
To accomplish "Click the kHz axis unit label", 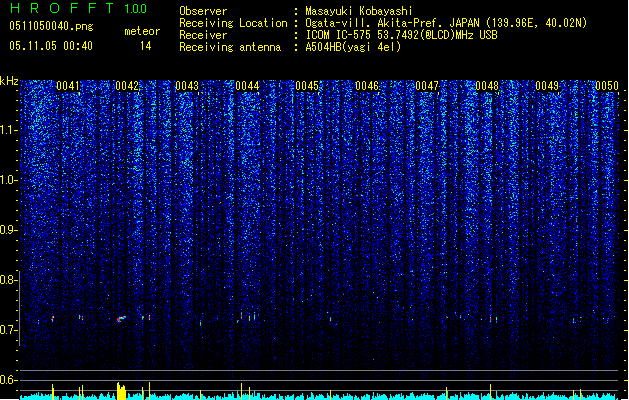I will click(x=9, y=81).
